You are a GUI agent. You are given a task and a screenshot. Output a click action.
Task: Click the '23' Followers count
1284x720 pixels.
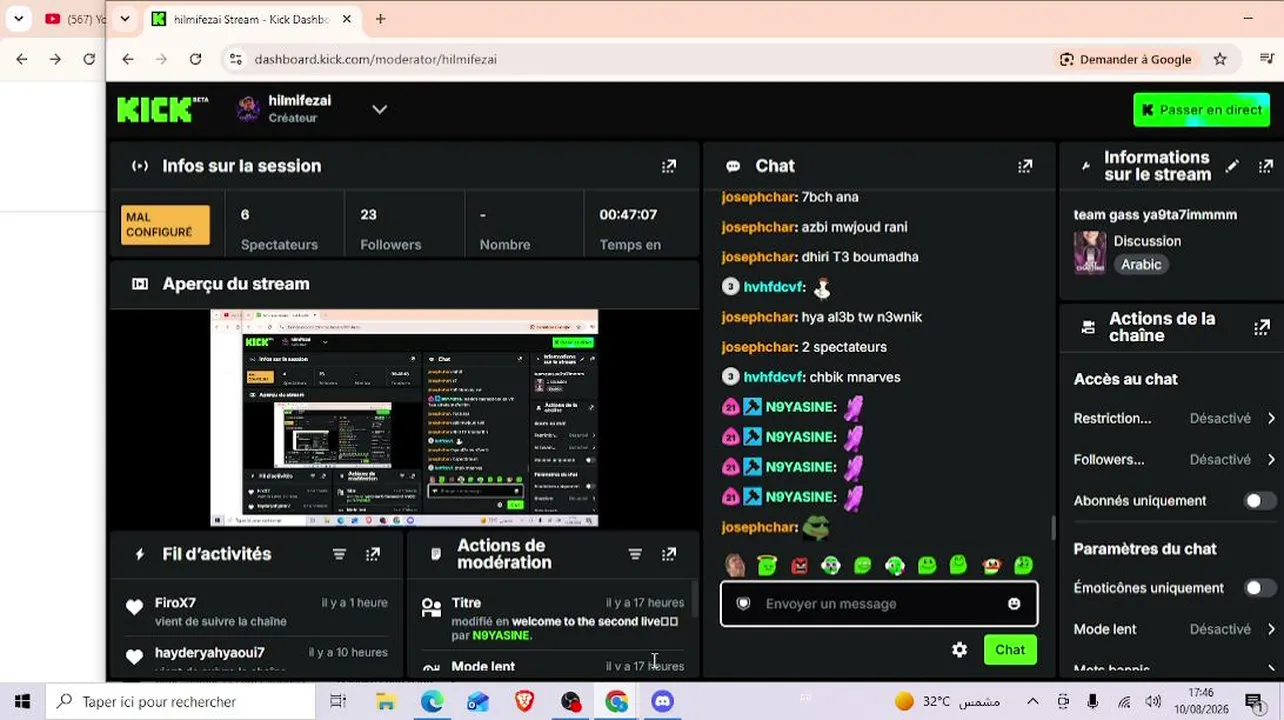point(368,215)
